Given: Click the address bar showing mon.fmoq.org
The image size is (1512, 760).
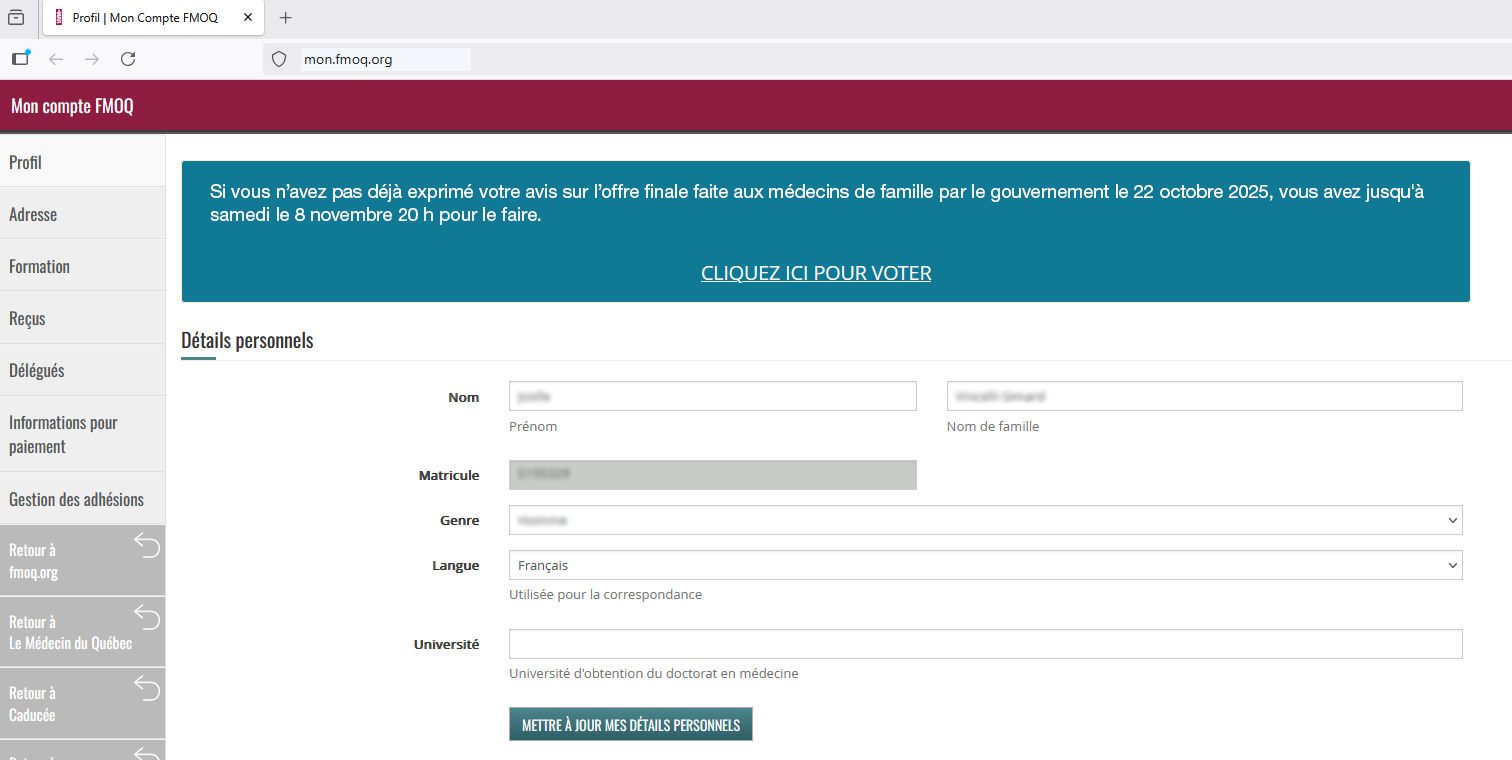Looking at the screenshot, I should 385,59.
